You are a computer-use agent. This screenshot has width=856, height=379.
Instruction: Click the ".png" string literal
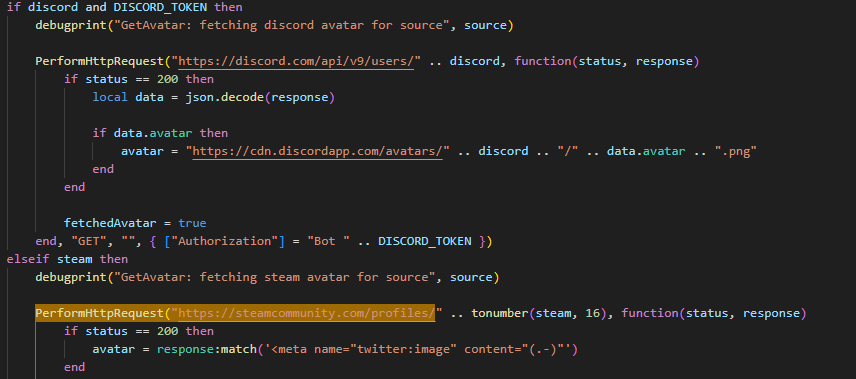735,151
